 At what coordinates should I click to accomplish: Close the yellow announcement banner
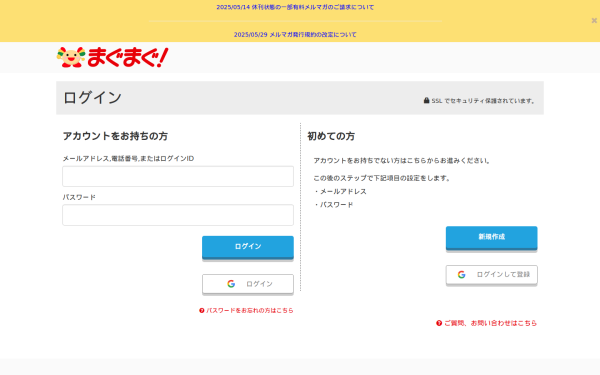pos(594,21)
